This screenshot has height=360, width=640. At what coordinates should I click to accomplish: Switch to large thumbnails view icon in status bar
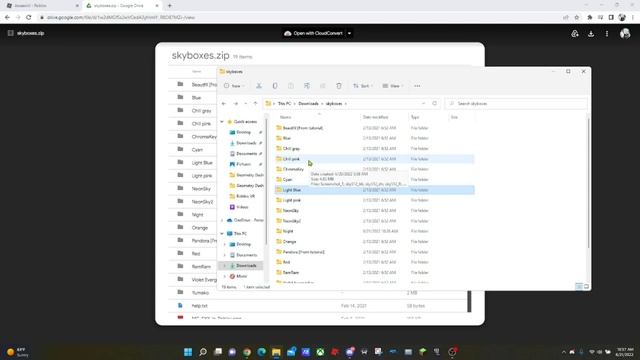(587, 286)
